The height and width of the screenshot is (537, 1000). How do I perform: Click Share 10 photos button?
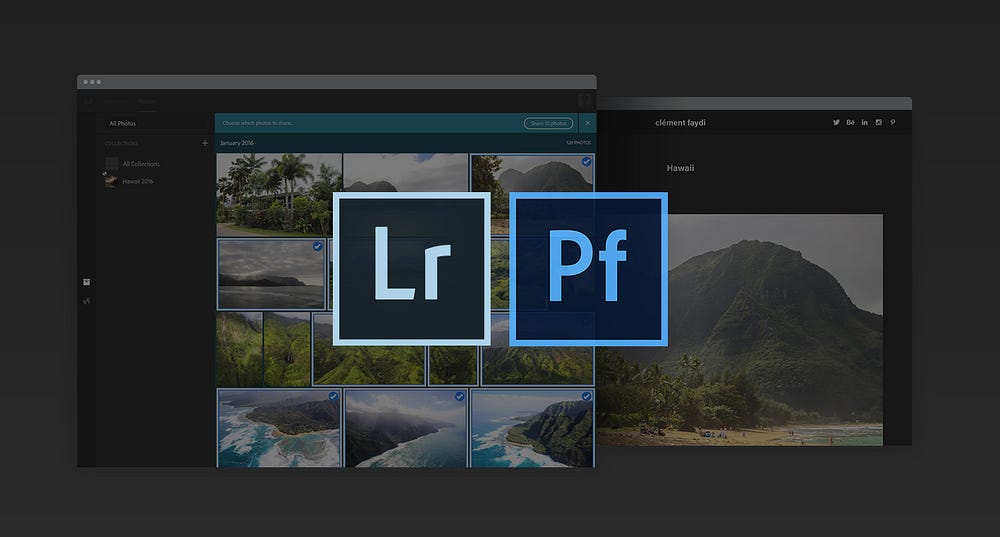point(548,123)
